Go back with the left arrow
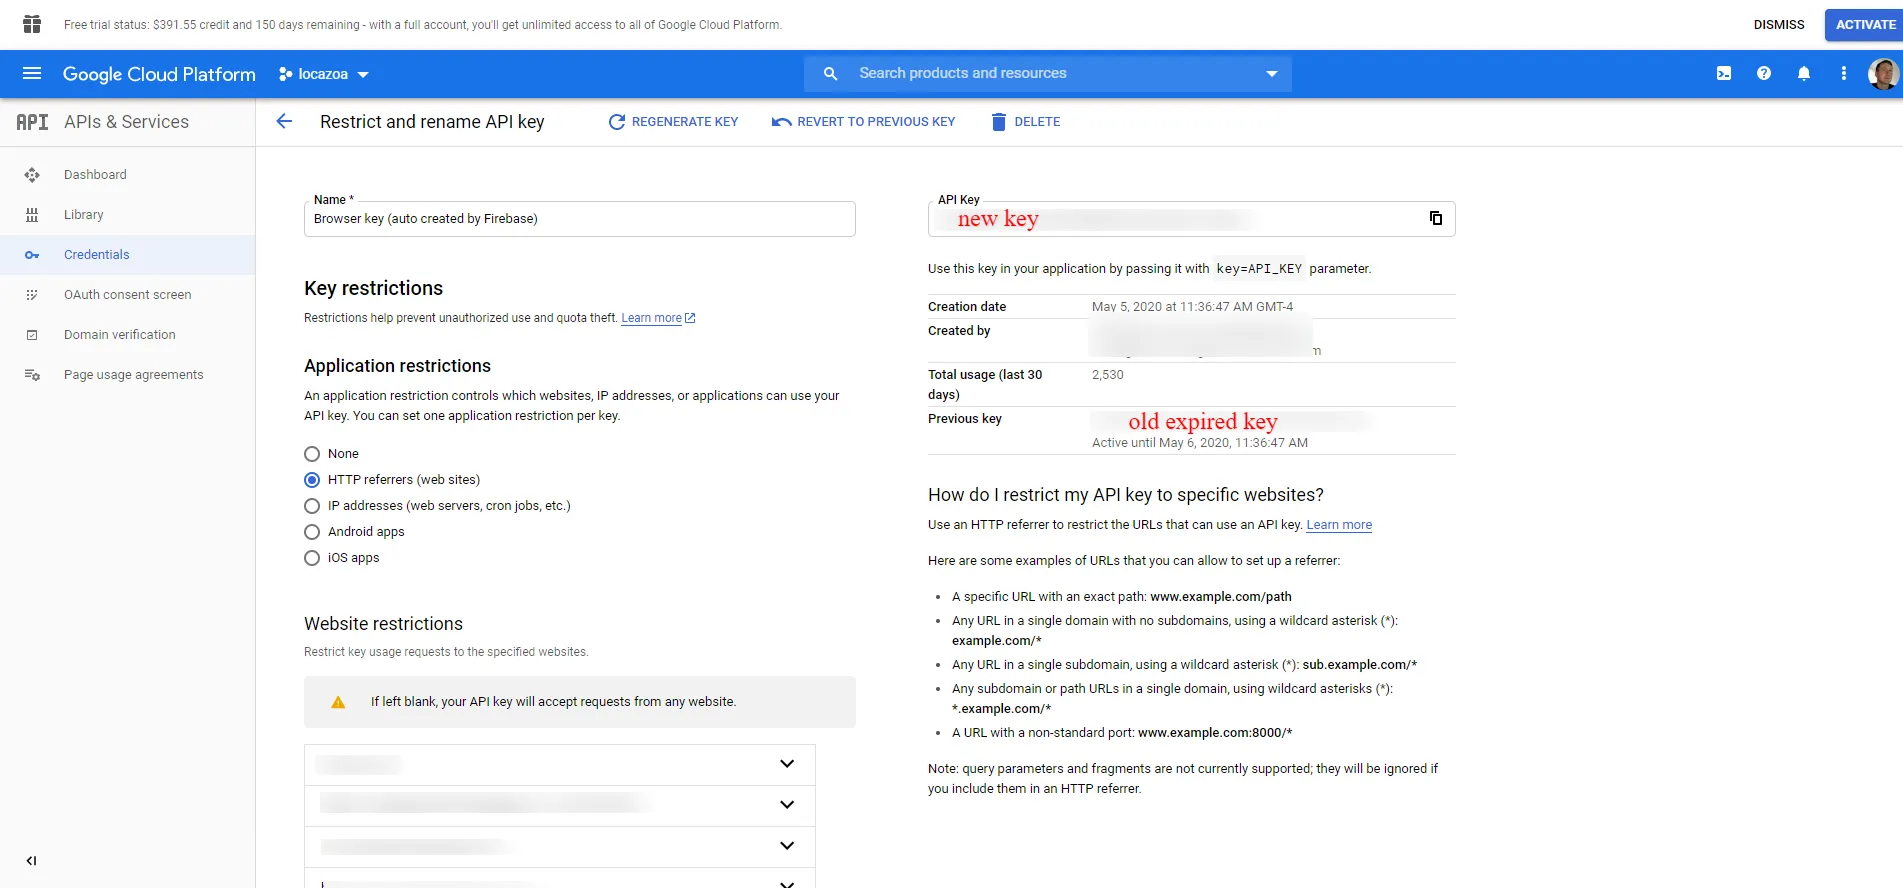This screenshot has height=888, width=1903. point(284,121)
